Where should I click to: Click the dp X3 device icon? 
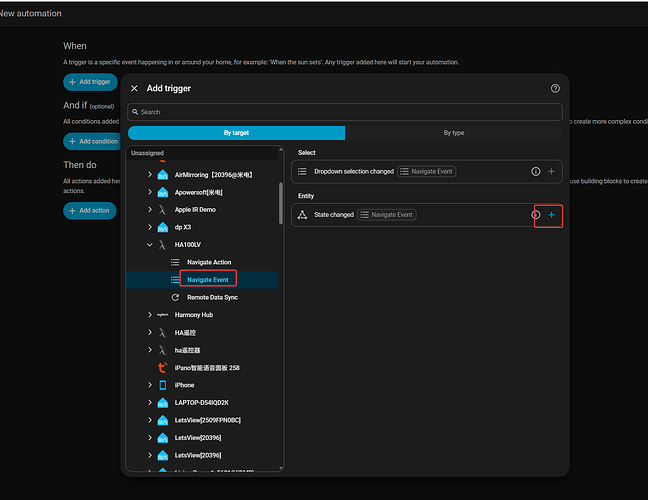tap(163, 227)
